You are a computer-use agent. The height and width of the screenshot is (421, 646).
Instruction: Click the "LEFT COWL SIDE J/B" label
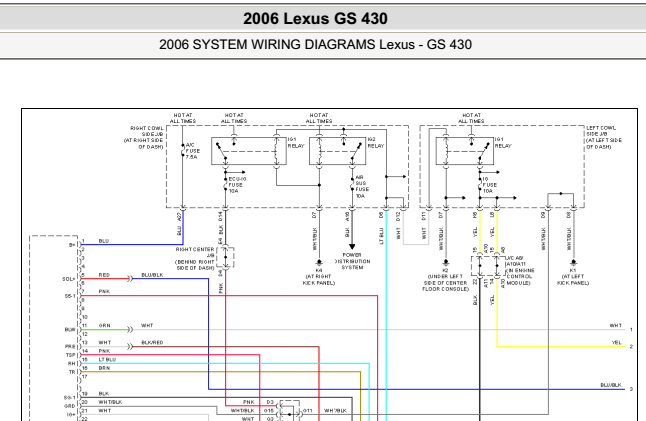pyautogui.click(x=604, y=138)
